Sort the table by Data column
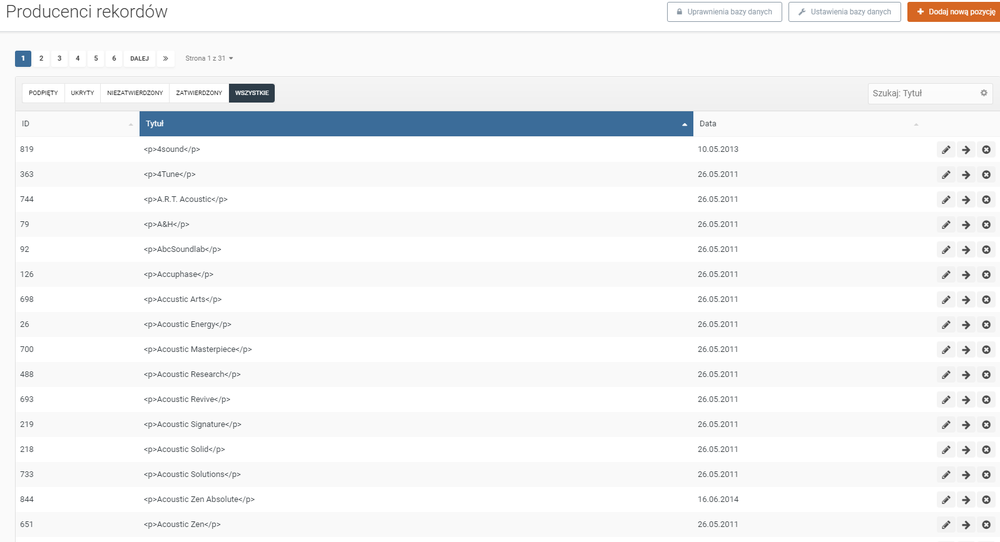1000x542 pixels. click(x=806, y=124)
